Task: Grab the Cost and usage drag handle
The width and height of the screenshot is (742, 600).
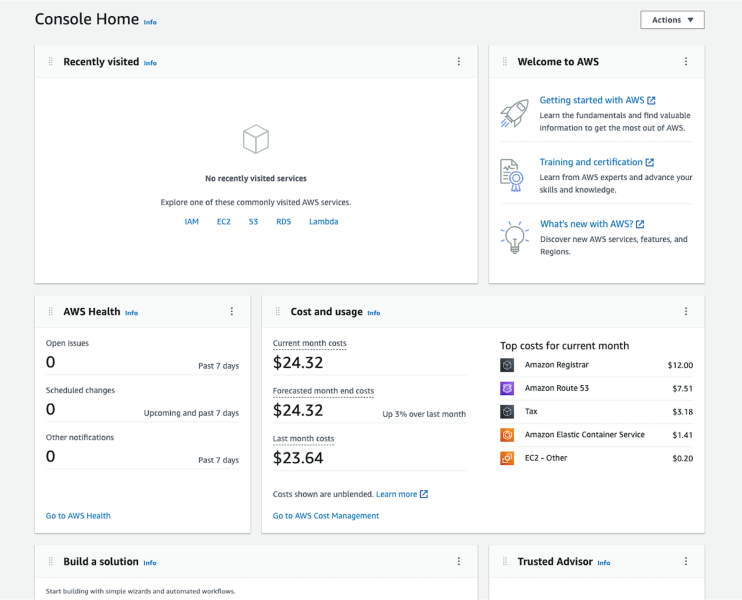Action: tap(278, 311)
